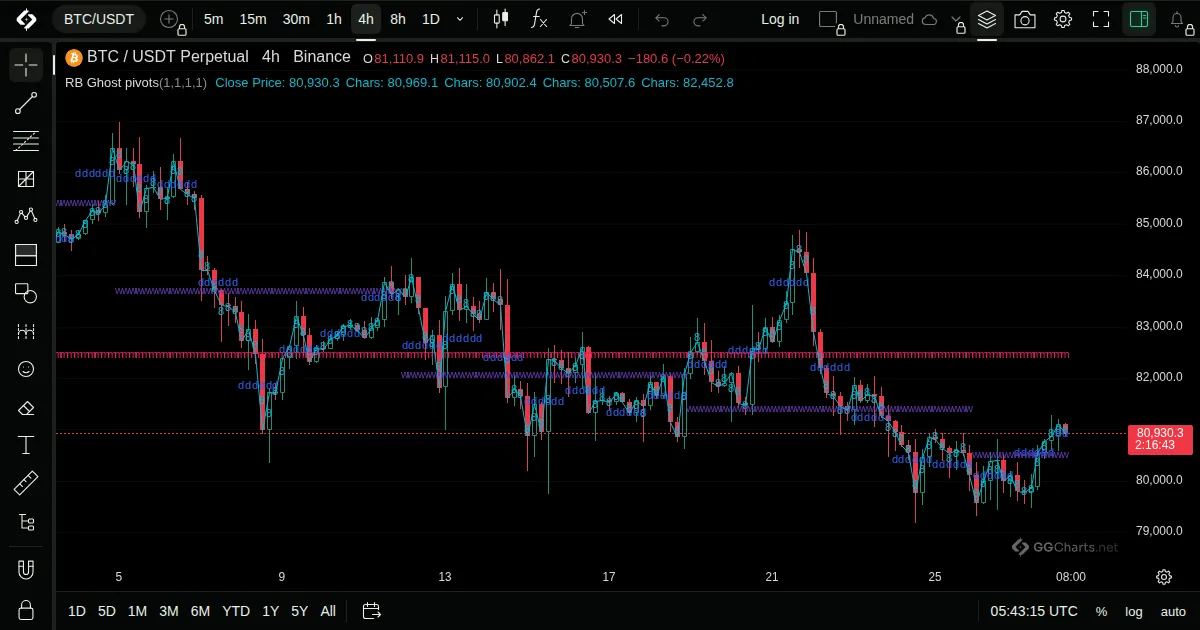Image resolution: width=1200 pixels, height=630 pixels.
Task: Set range to 5Y
Action: click(299, 611)
